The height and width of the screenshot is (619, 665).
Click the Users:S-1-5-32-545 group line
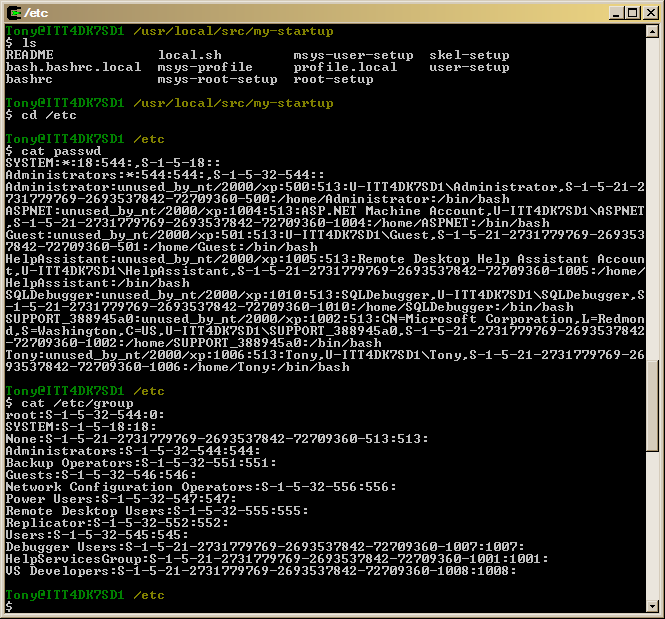click(97, 535)
